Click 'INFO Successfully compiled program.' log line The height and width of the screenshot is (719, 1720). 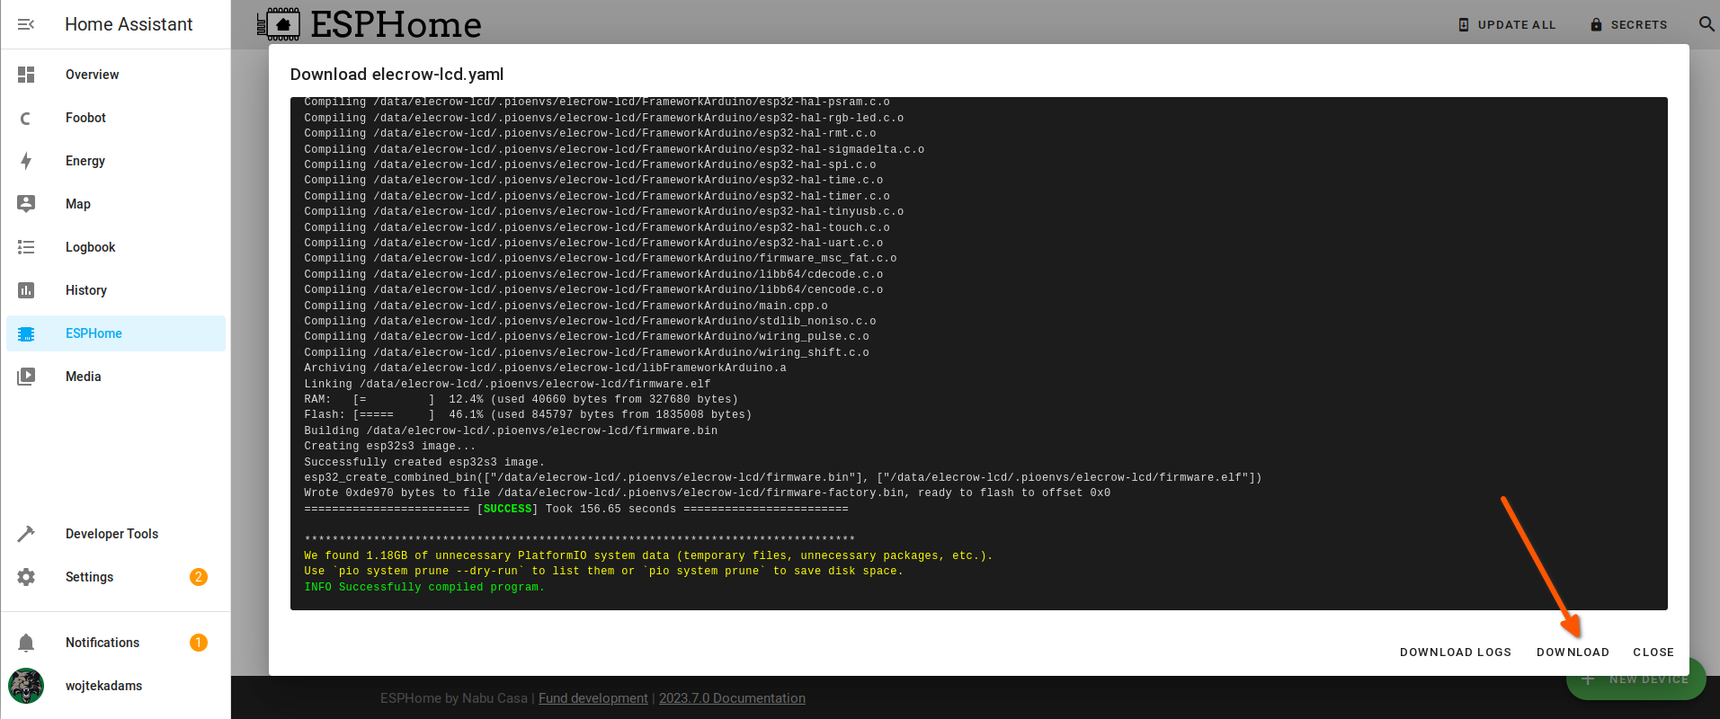[x=424, y=587]
